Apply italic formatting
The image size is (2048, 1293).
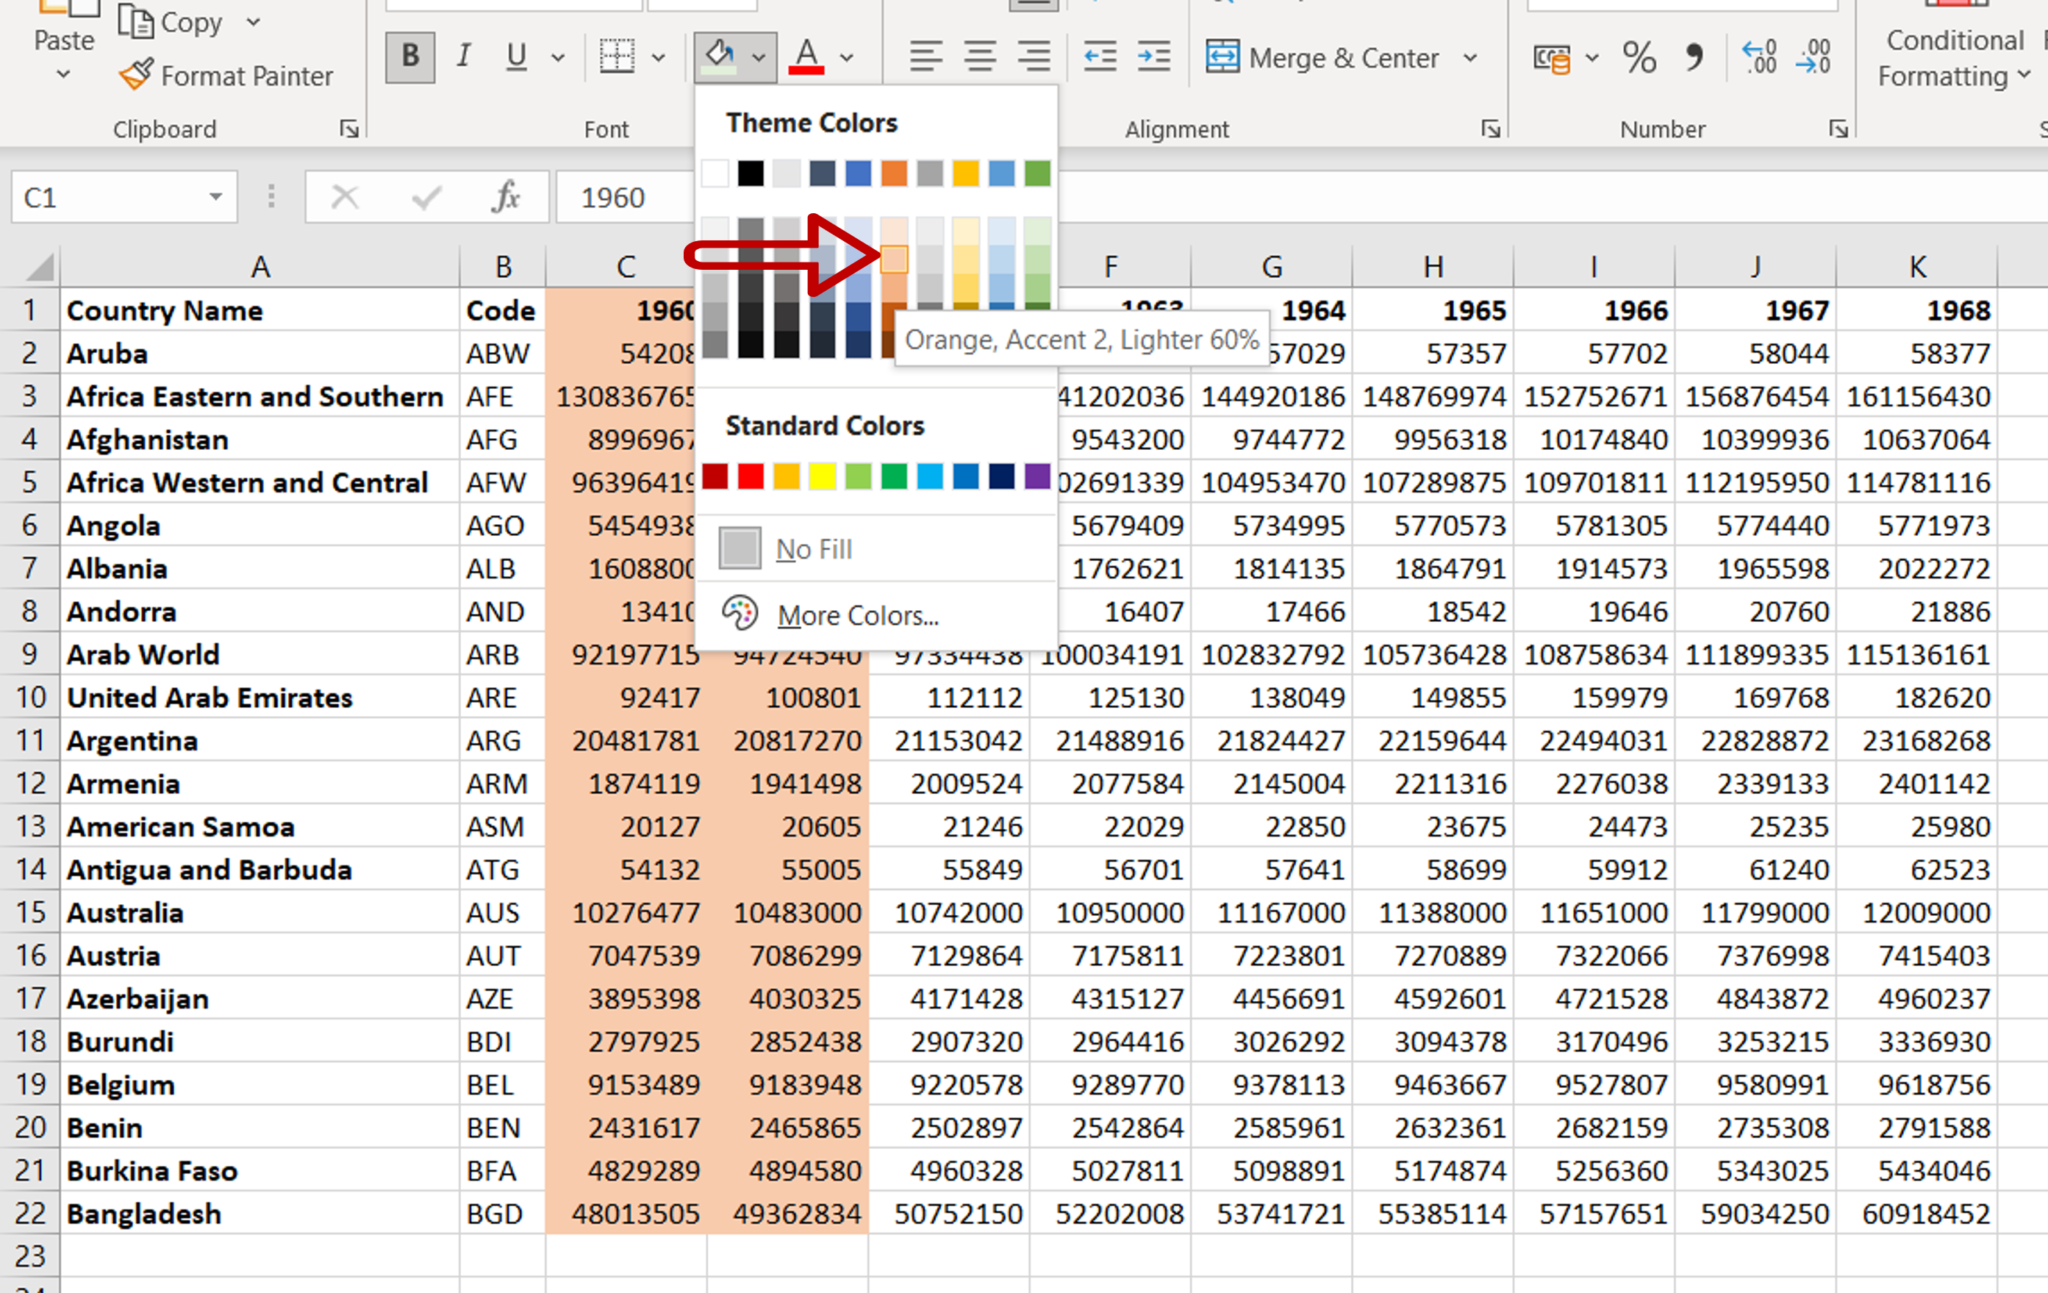coord(463,57)
